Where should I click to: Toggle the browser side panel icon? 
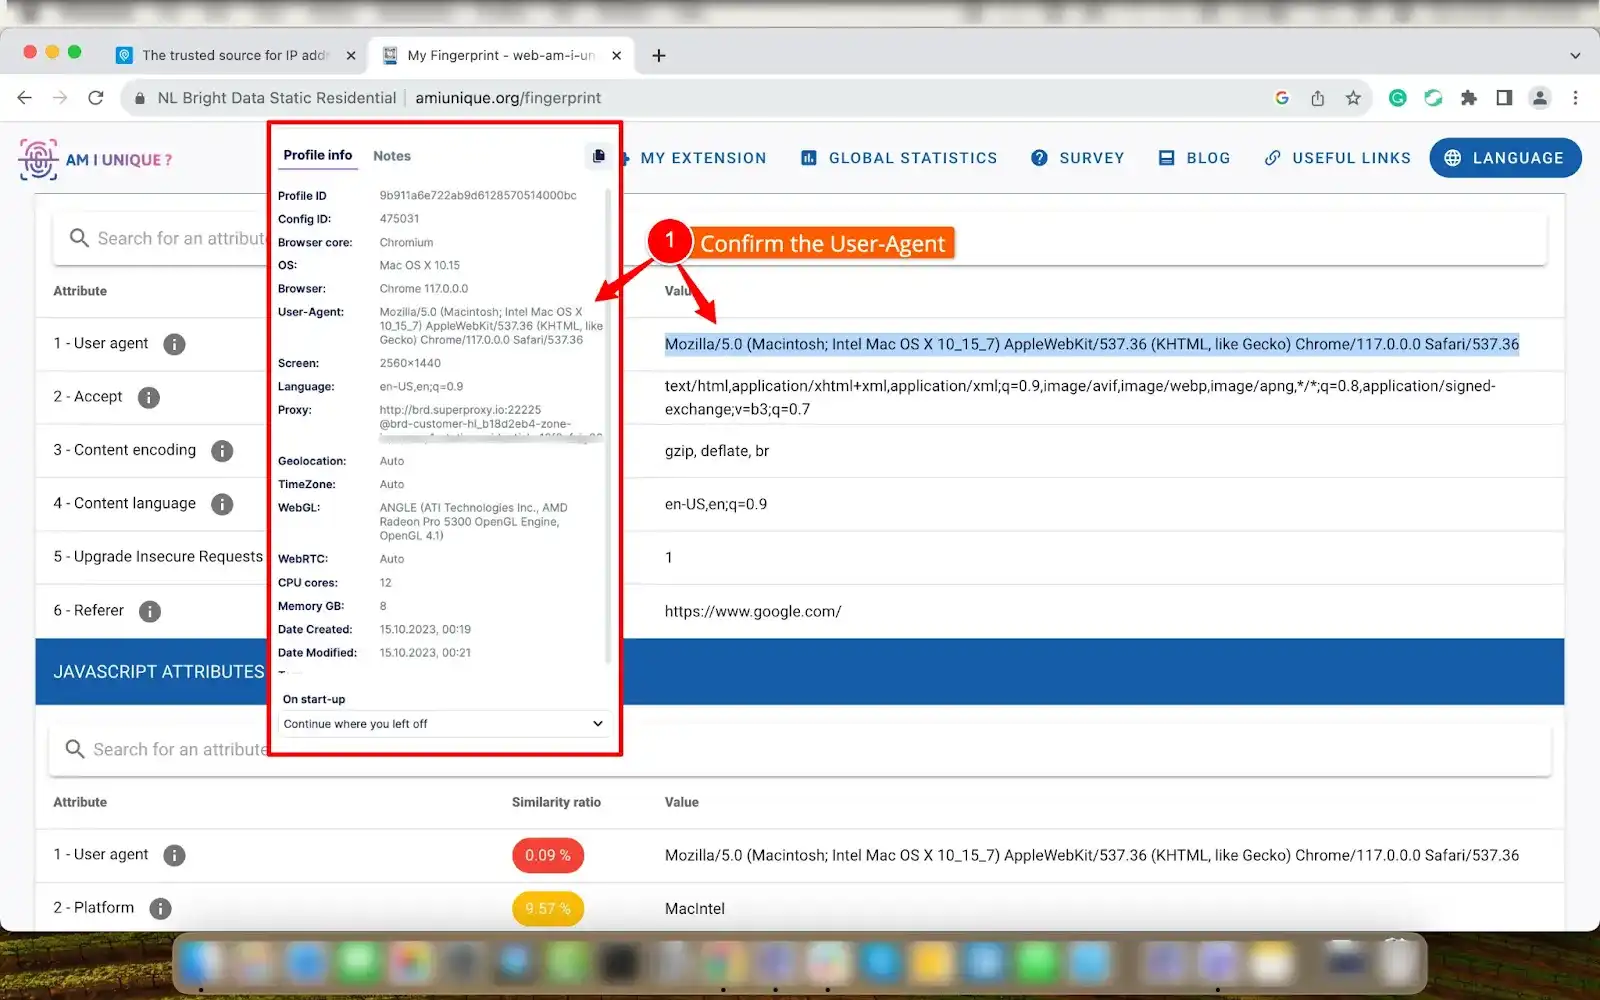coord(1504,98)
